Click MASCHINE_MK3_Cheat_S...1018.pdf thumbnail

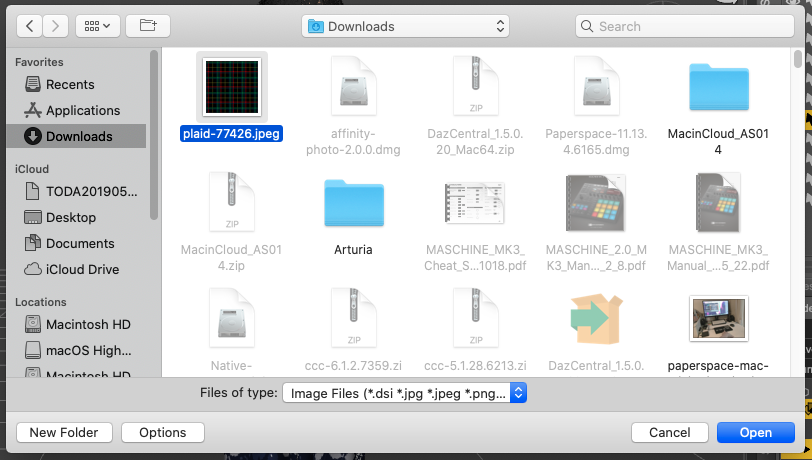[x=475, y=203]
